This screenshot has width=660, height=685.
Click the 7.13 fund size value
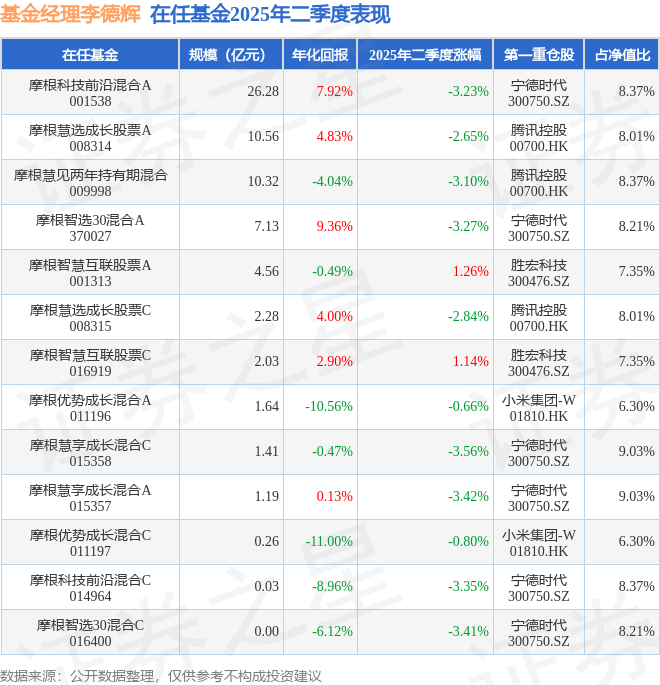click(266, 226)
